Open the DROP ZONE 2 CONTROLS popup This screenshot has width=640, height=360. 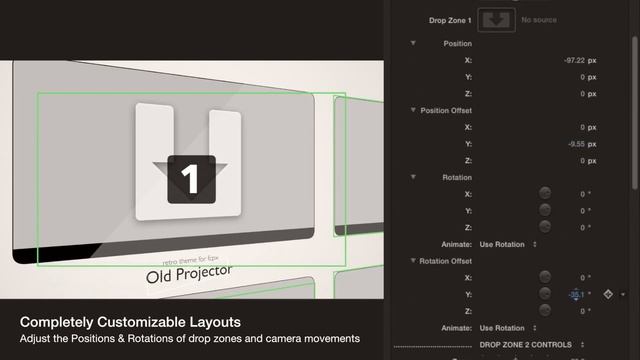click(x=532, y=345)
